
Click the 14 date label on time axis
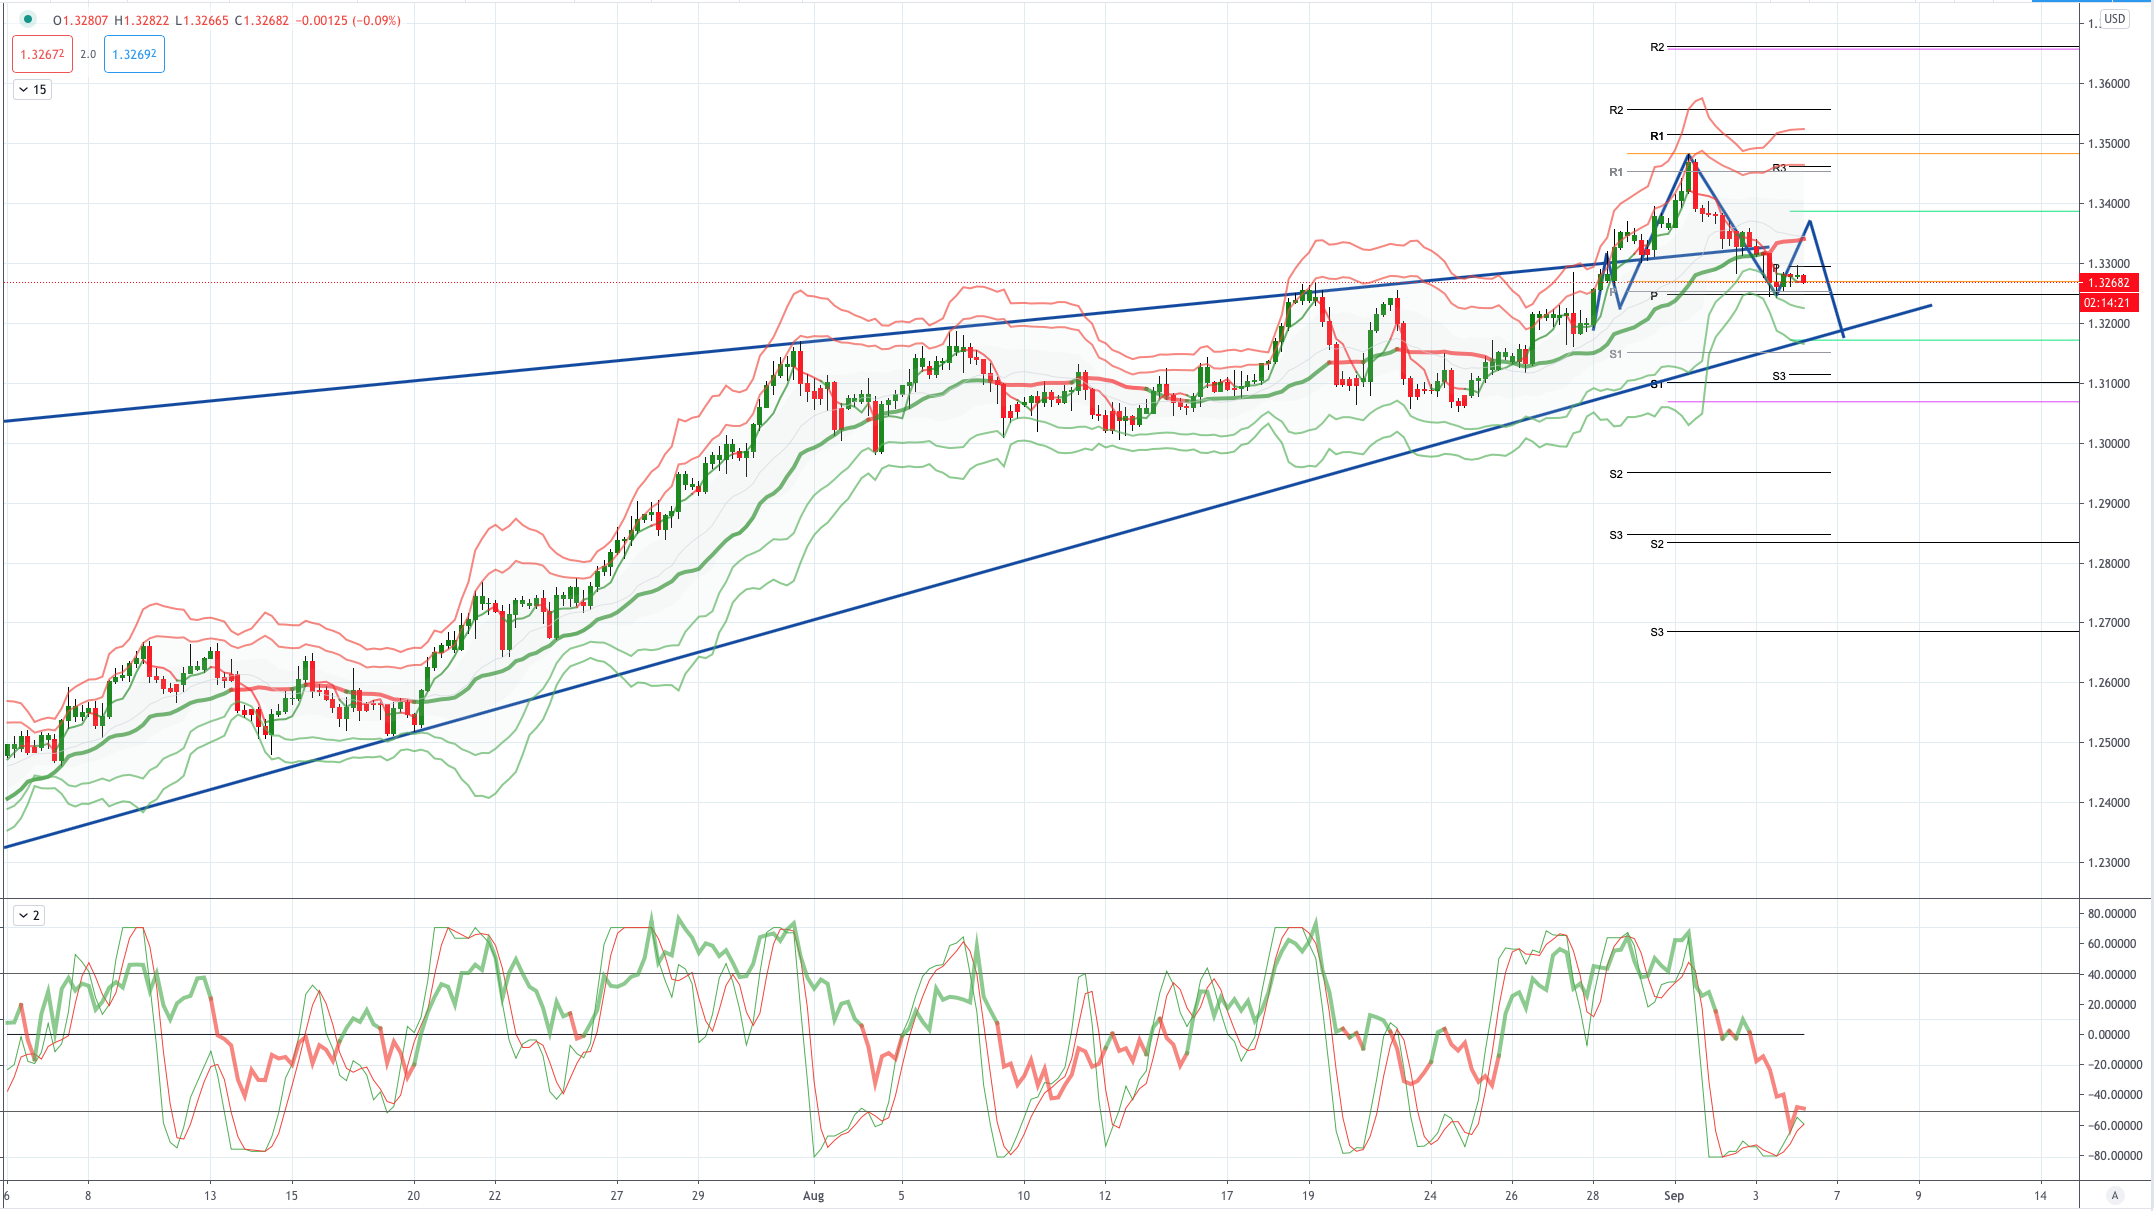[x=2040, y=1196]
